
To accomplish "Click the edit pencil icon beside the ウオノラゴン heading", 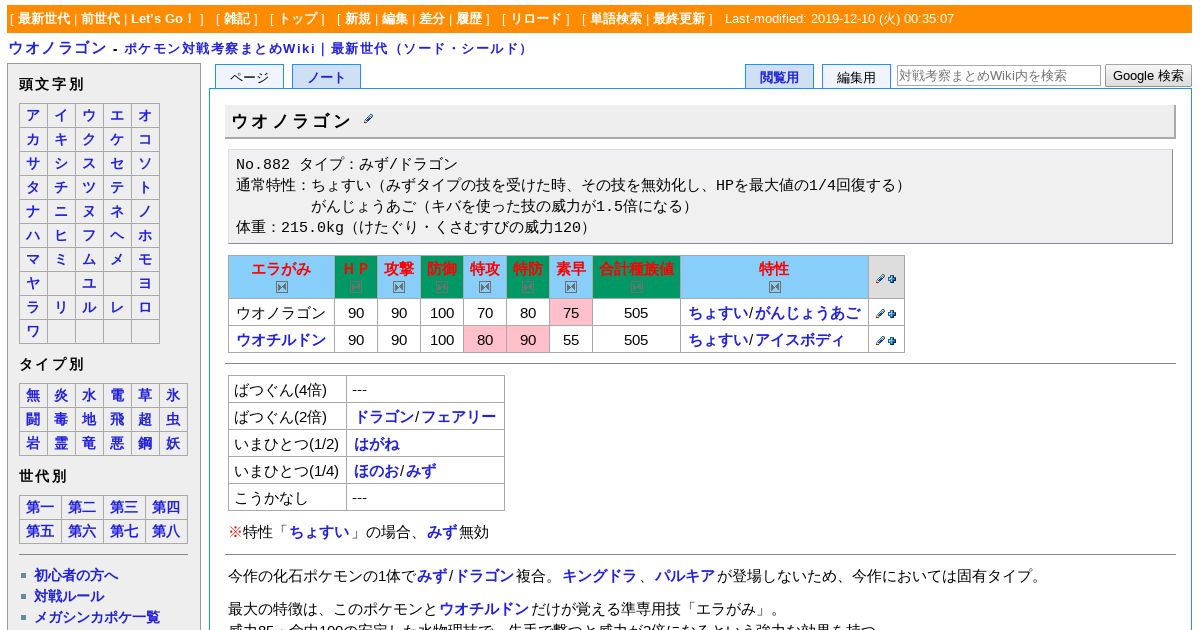I will point(368,119).
